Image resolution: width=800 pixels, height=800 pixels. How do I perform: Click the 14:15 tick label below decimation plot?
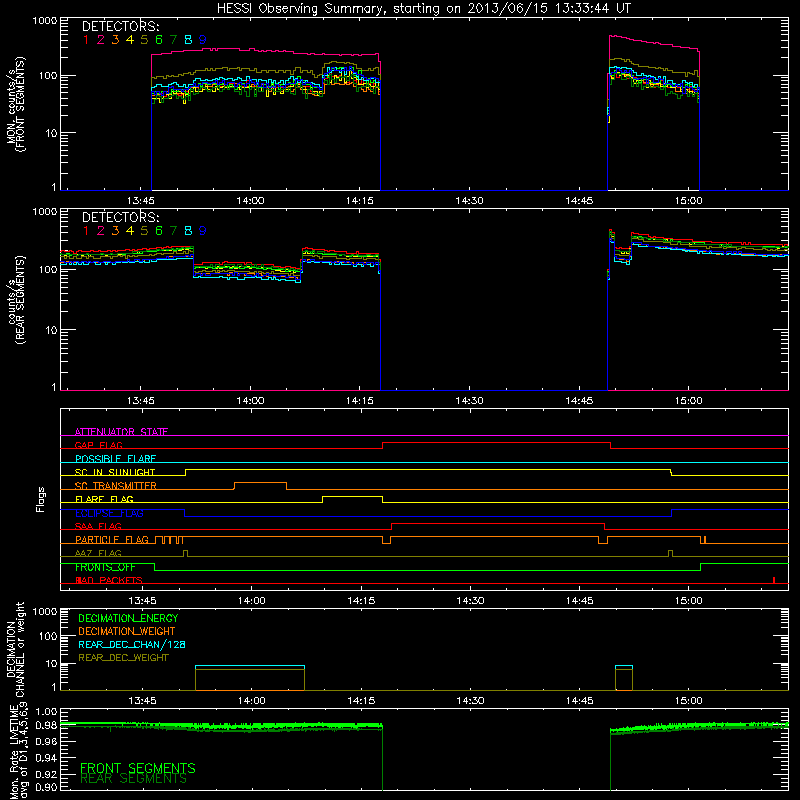pyautogui.click(x=361, y=701)
